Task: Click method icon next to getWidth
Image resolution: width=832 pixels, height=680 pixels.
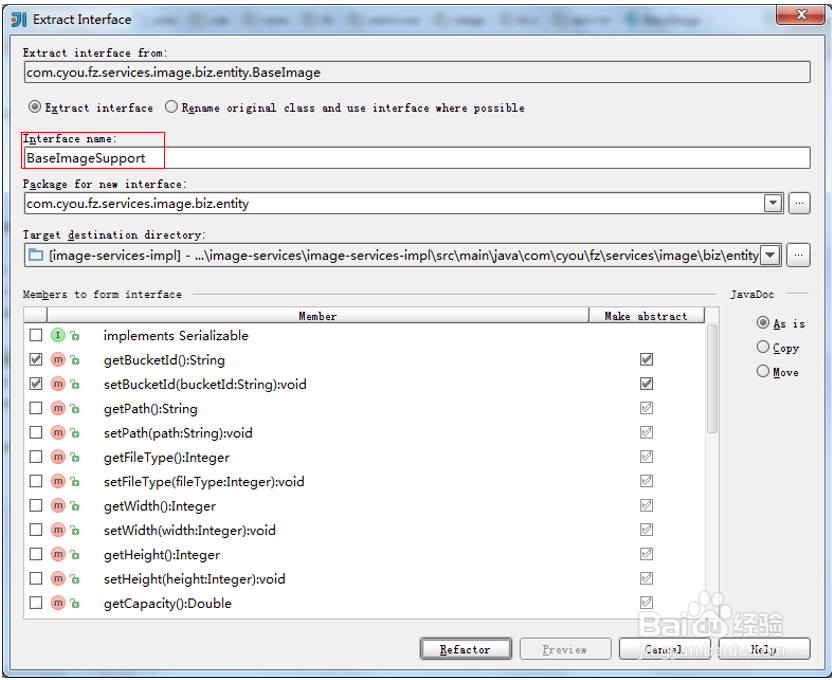Action: (58, 505)
